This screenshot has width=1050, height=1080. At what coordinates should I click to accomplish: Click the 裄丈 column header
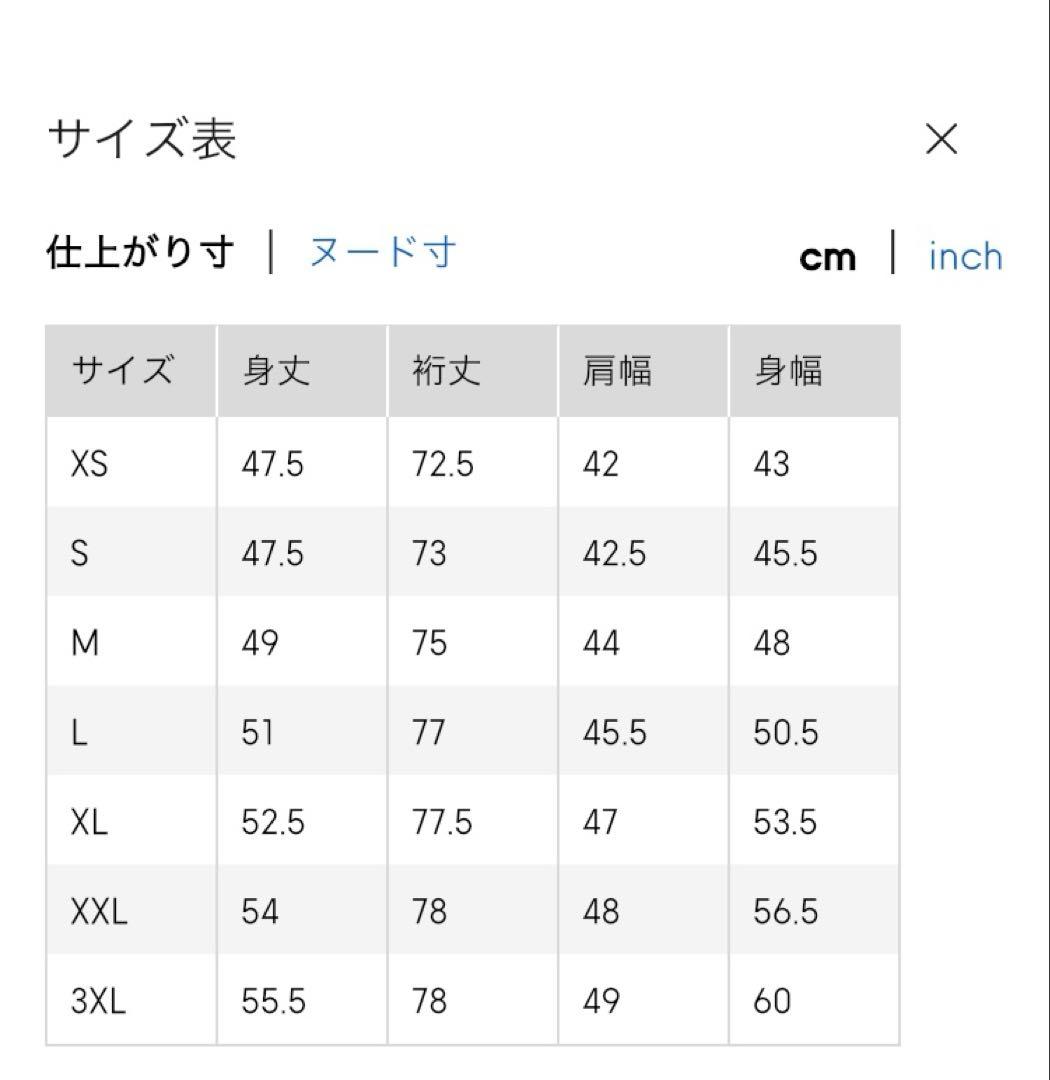click(446, 371)
